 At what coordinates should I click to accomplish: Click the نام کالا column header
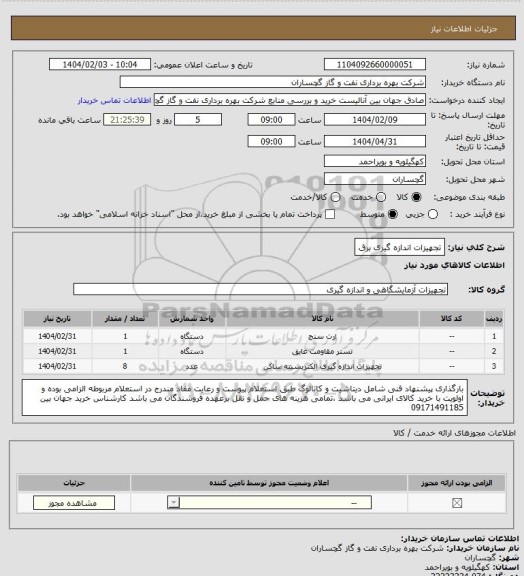click(x=322, y=319)
